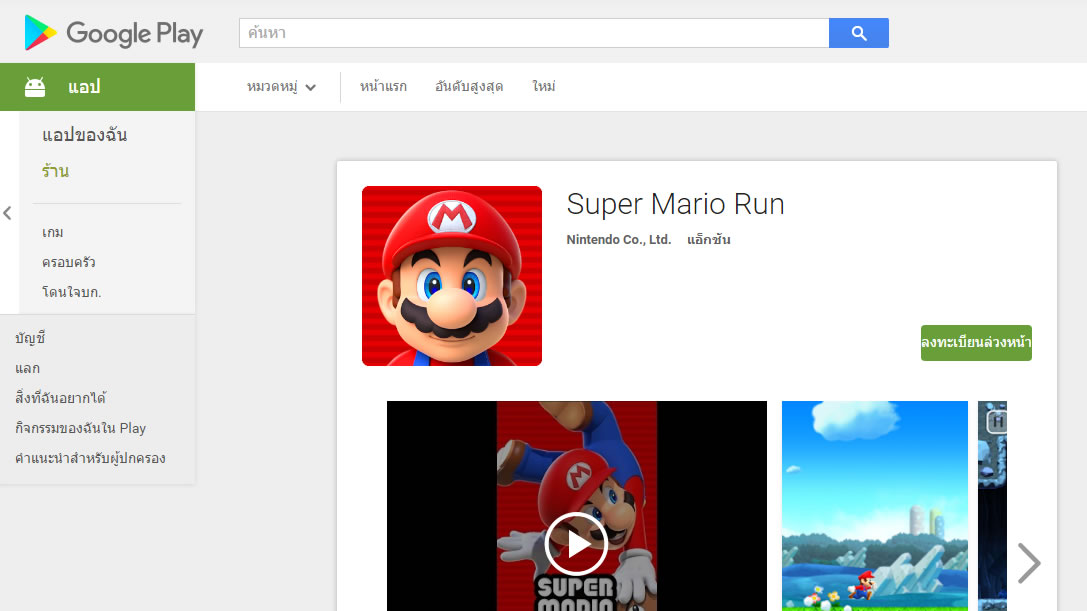Go to the หน้าแรก tab
1087x611 pixels.
point(383,87)
